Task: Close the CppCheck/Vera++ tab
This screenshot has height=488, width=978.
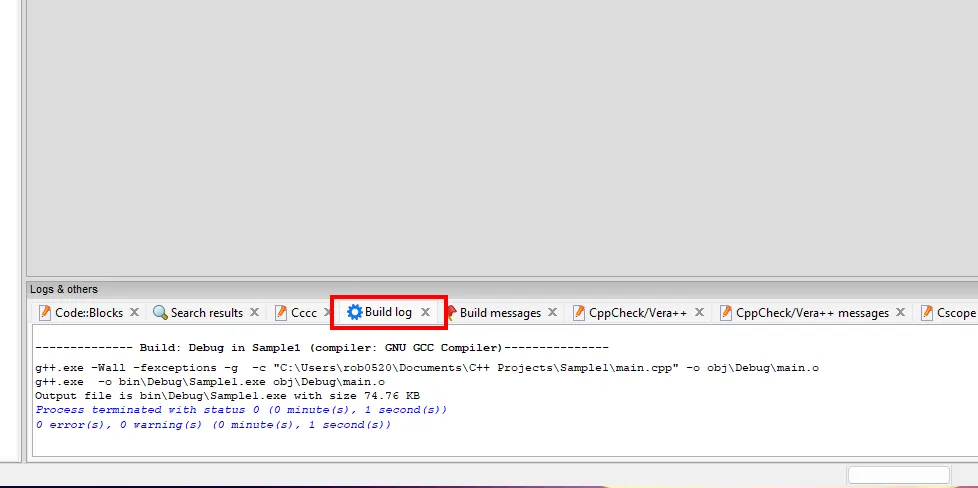Action: (x=699, y=313)
